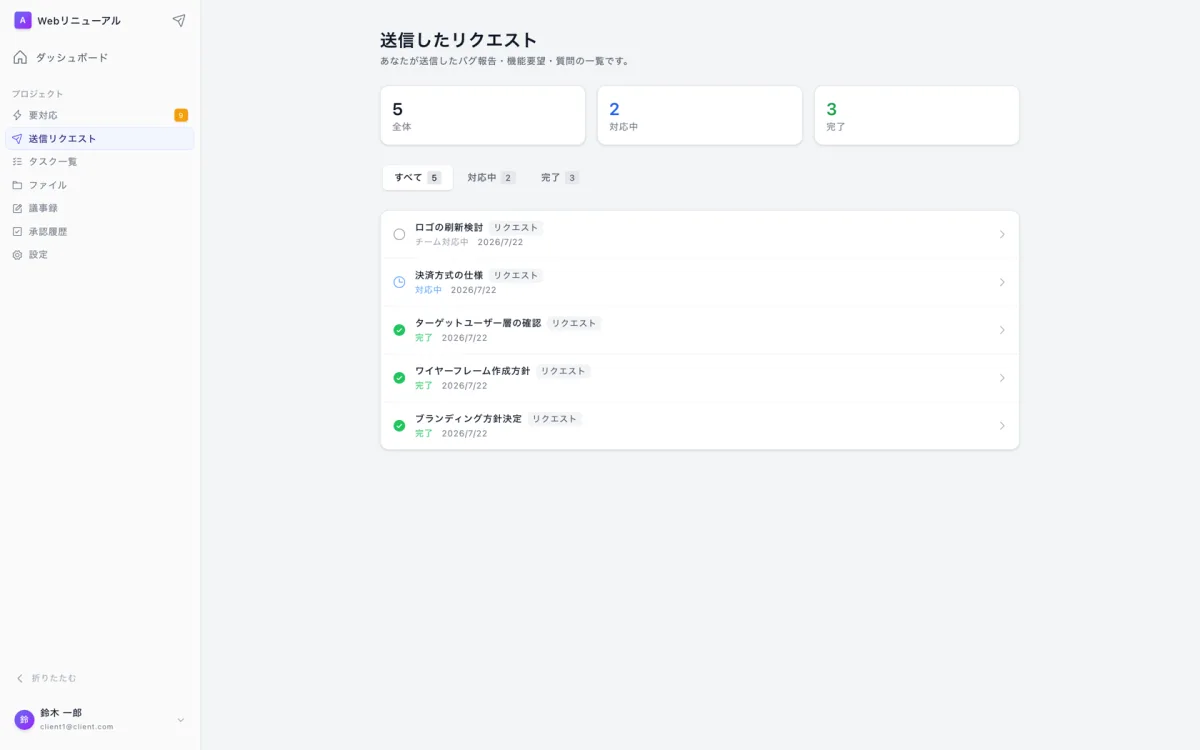Click the checkbox icon beside 承認履歴
This screenshot has width=1200, height=750.
pyautogui.click(x=17, y=231)
